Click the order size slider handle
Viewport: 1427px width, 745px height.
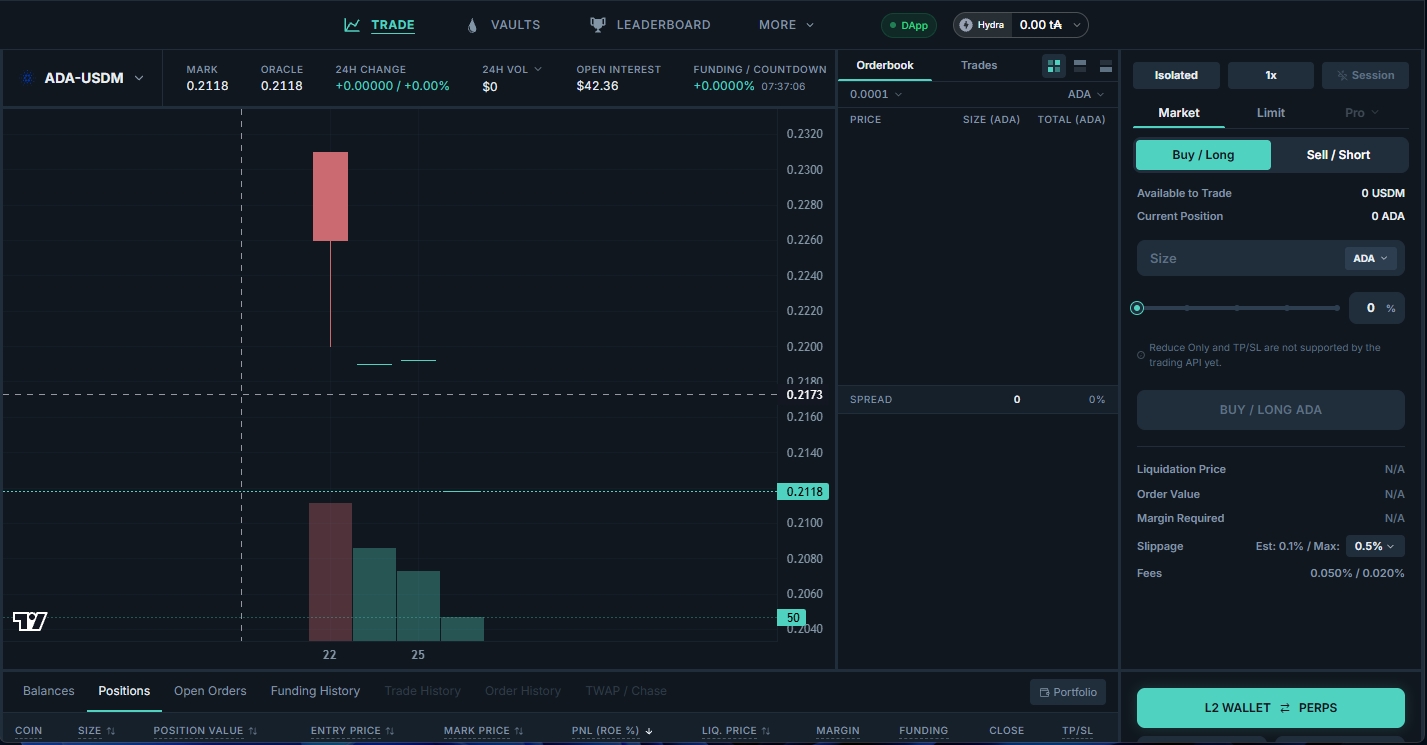coord(1137,308)
